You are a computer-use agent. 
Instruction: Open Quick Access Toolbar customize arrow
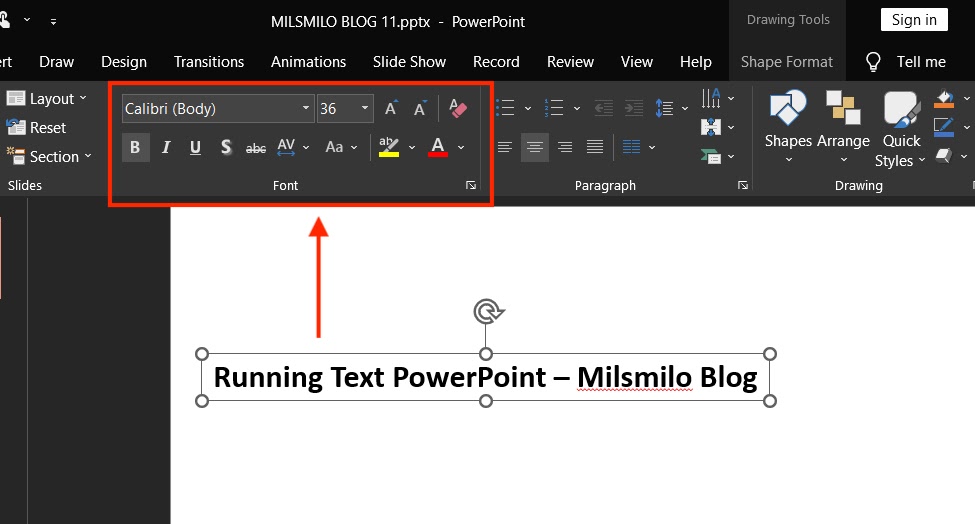click(x=53, y=21)
